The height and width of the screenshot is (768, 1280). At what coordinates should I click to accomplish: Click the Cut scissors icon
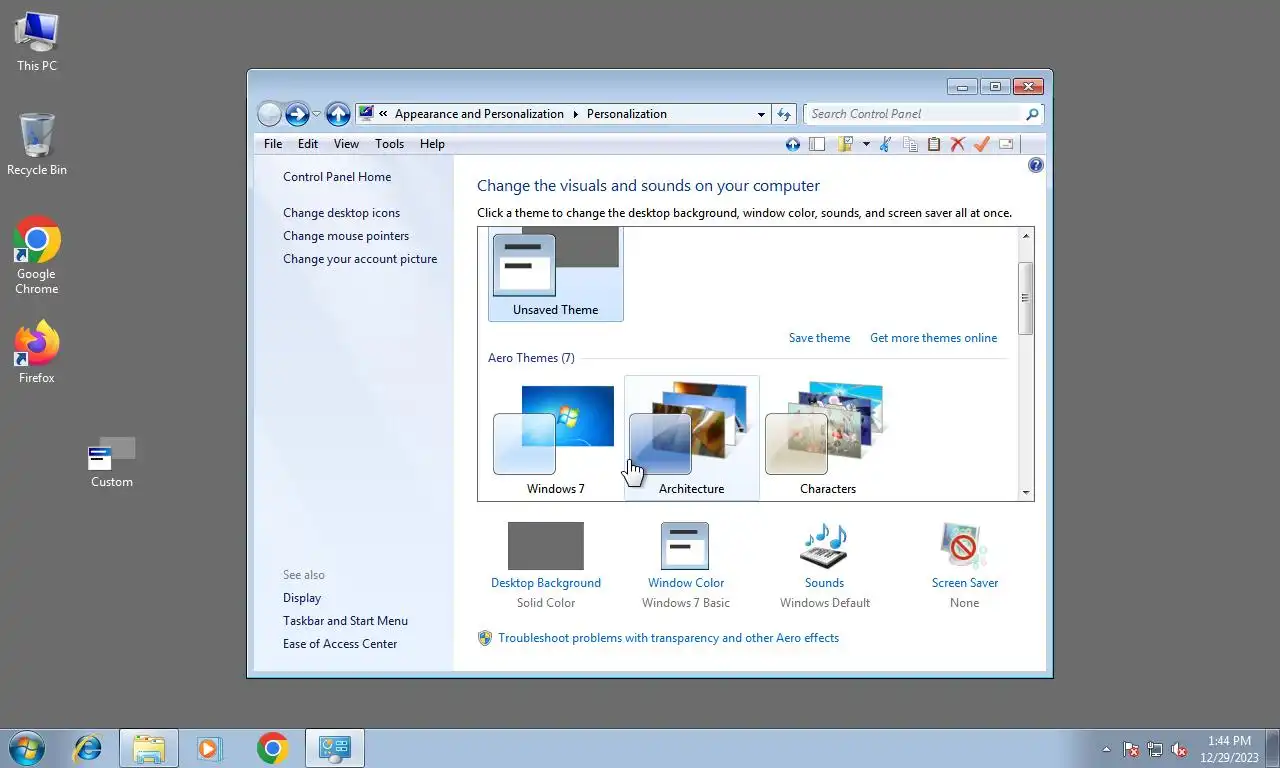[x=885, y=144]
